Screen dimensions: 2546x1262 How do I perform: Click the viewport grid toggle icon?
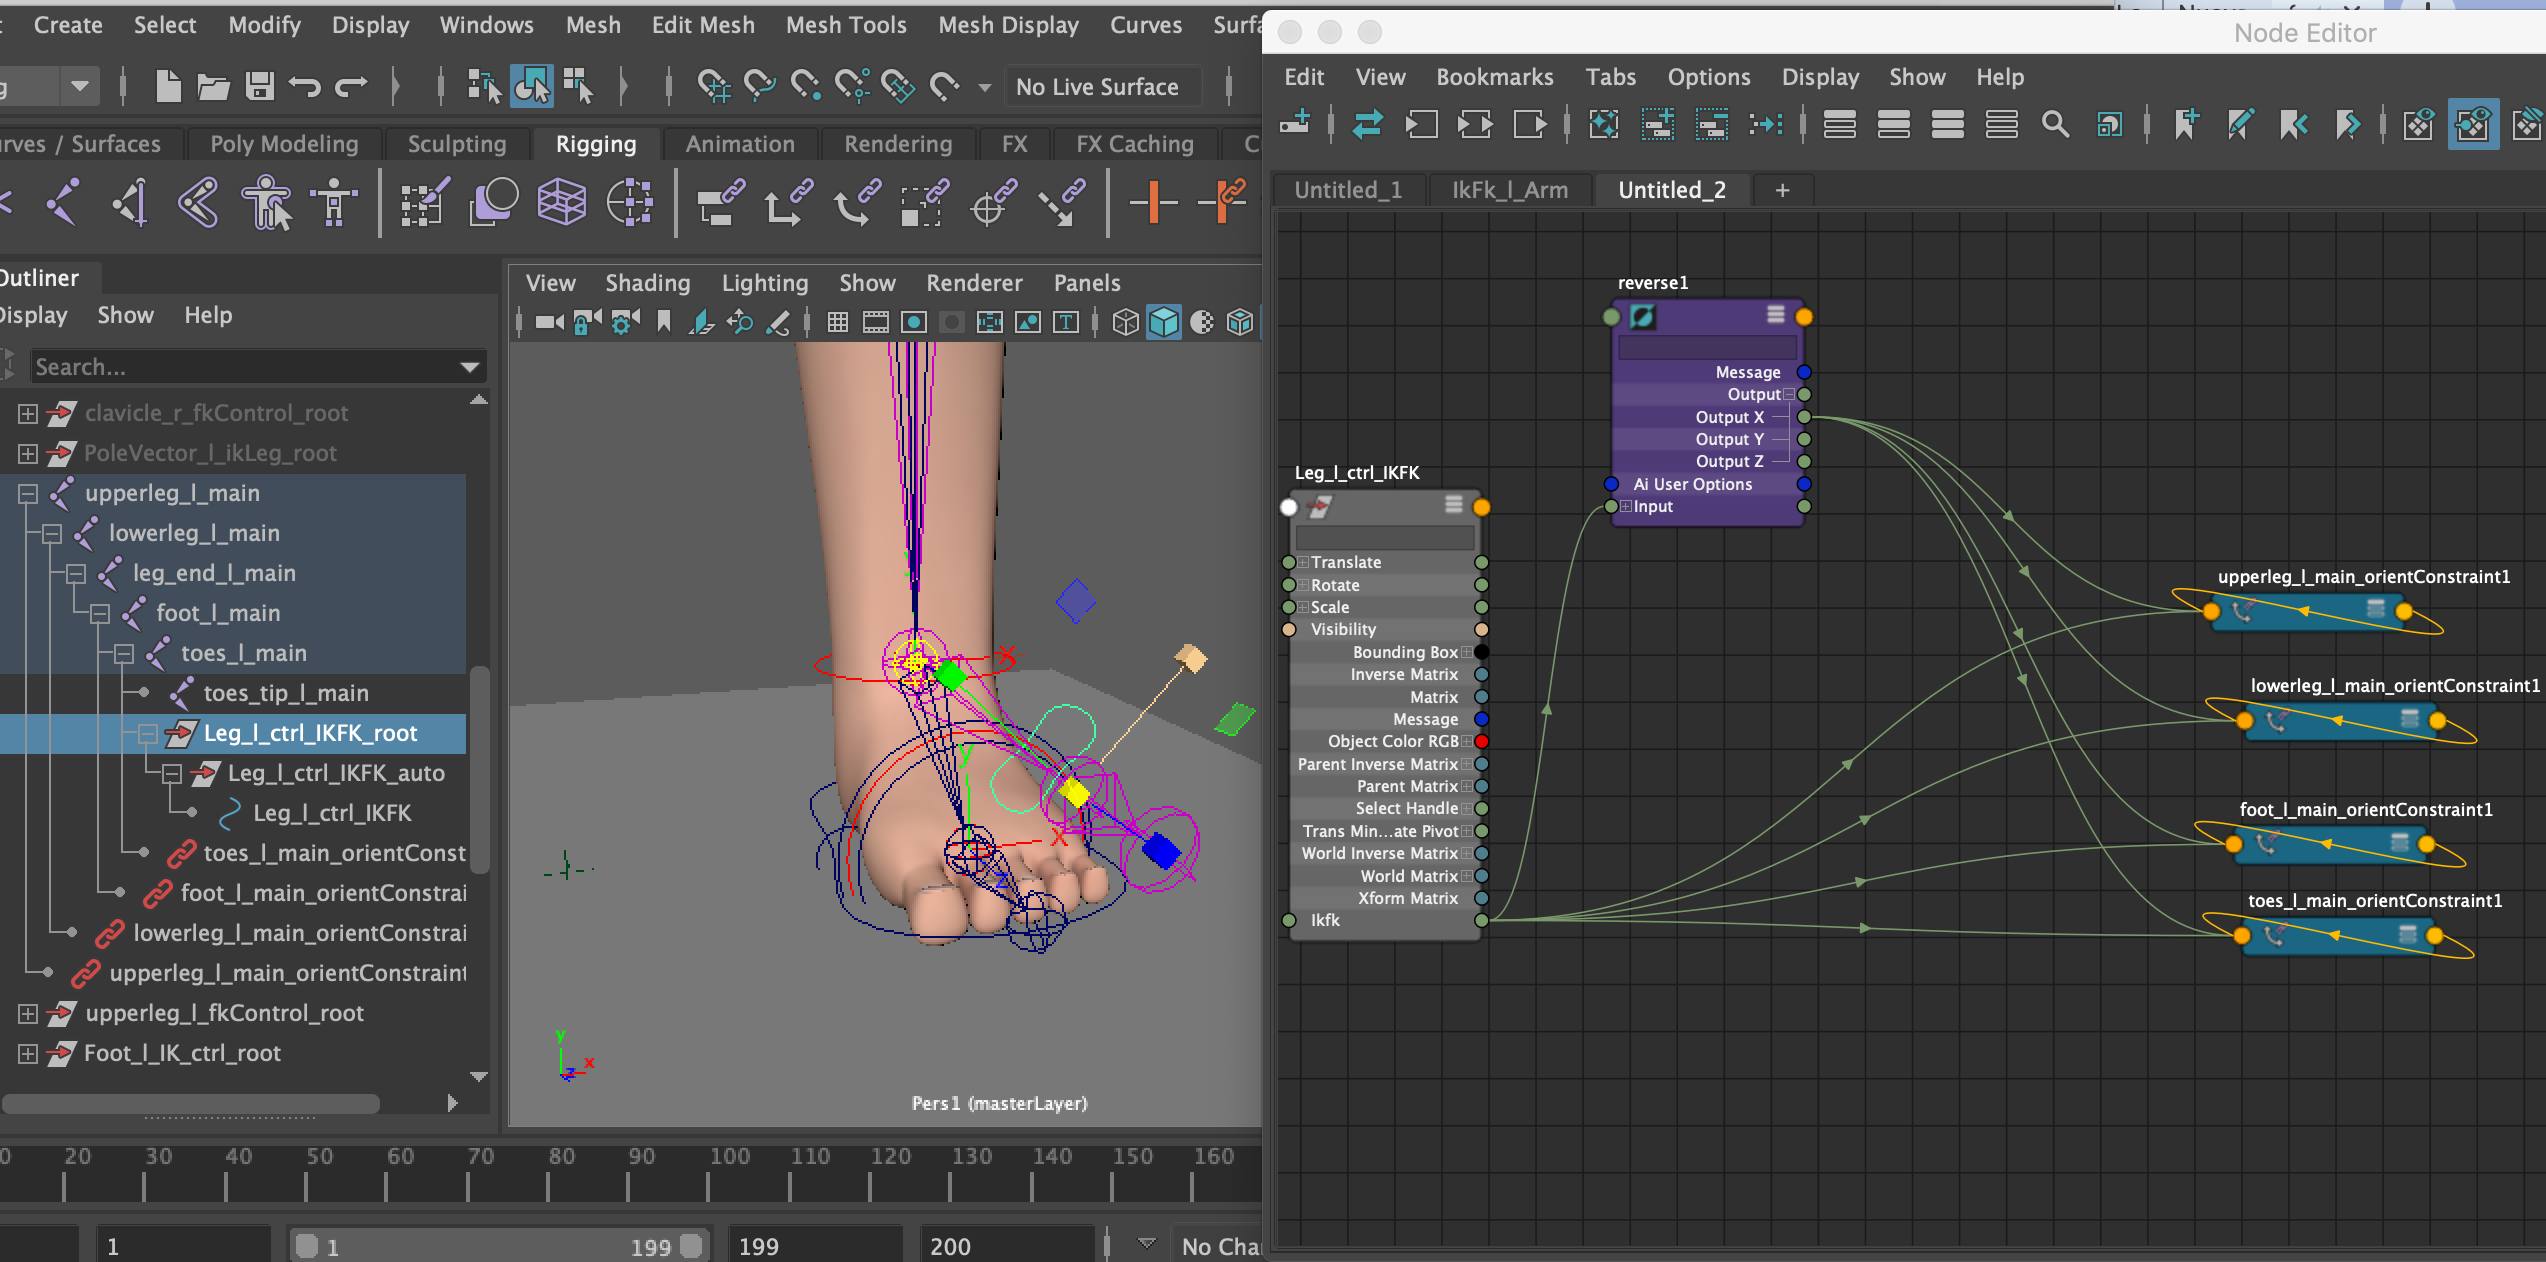pos(838,322)
